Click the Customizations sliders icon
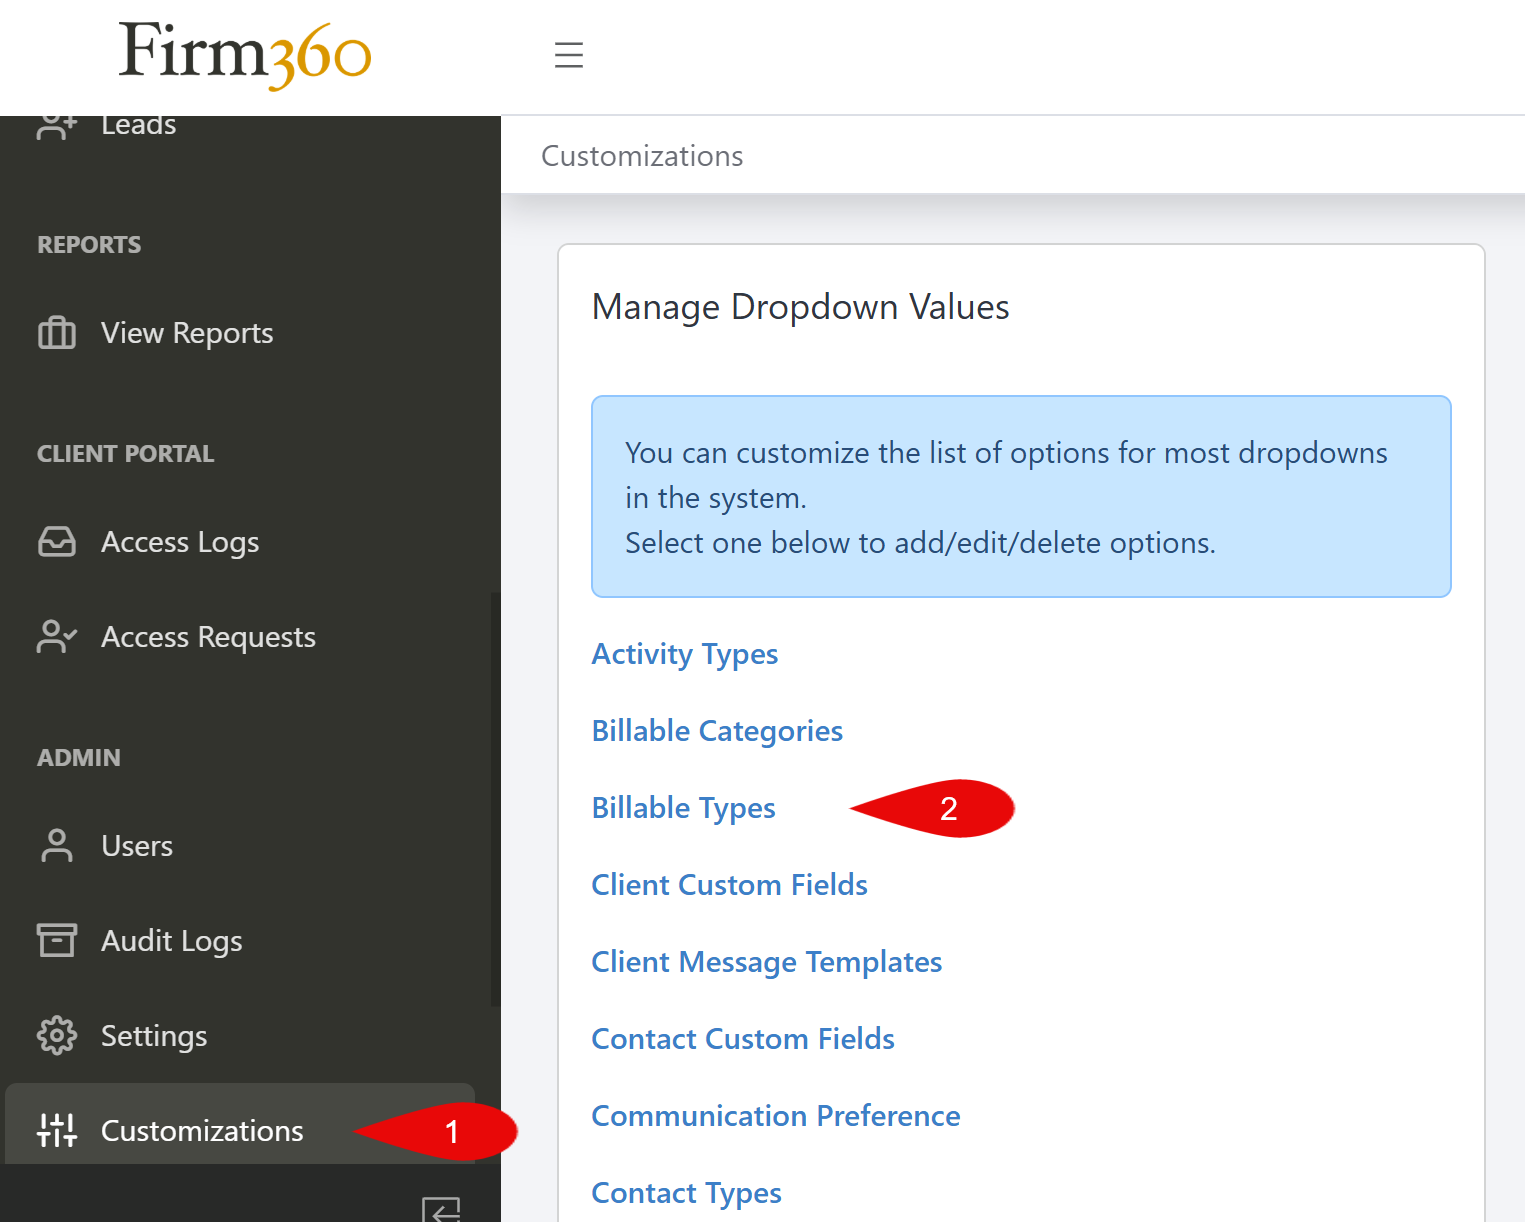The height and width of the screenshot is (1222, 1525). click(x=57, y=1130)
